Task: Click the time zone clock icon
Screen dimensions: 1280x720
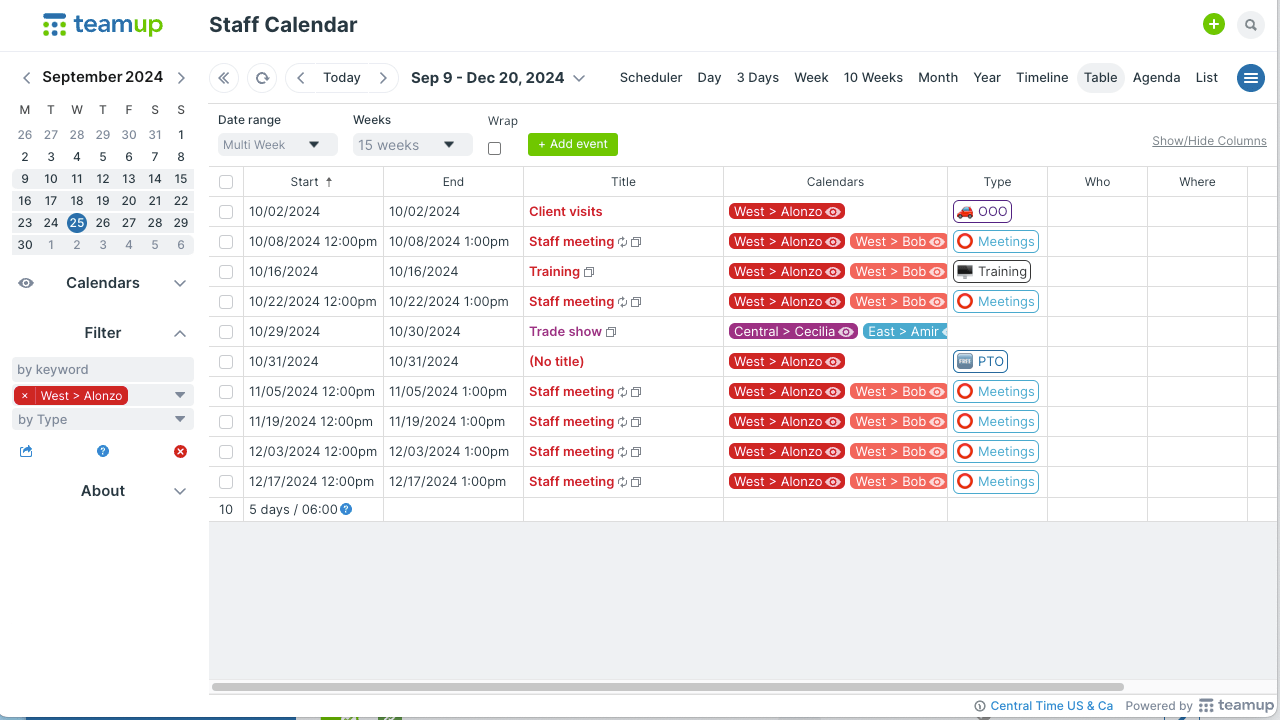Action: [980, 706]
